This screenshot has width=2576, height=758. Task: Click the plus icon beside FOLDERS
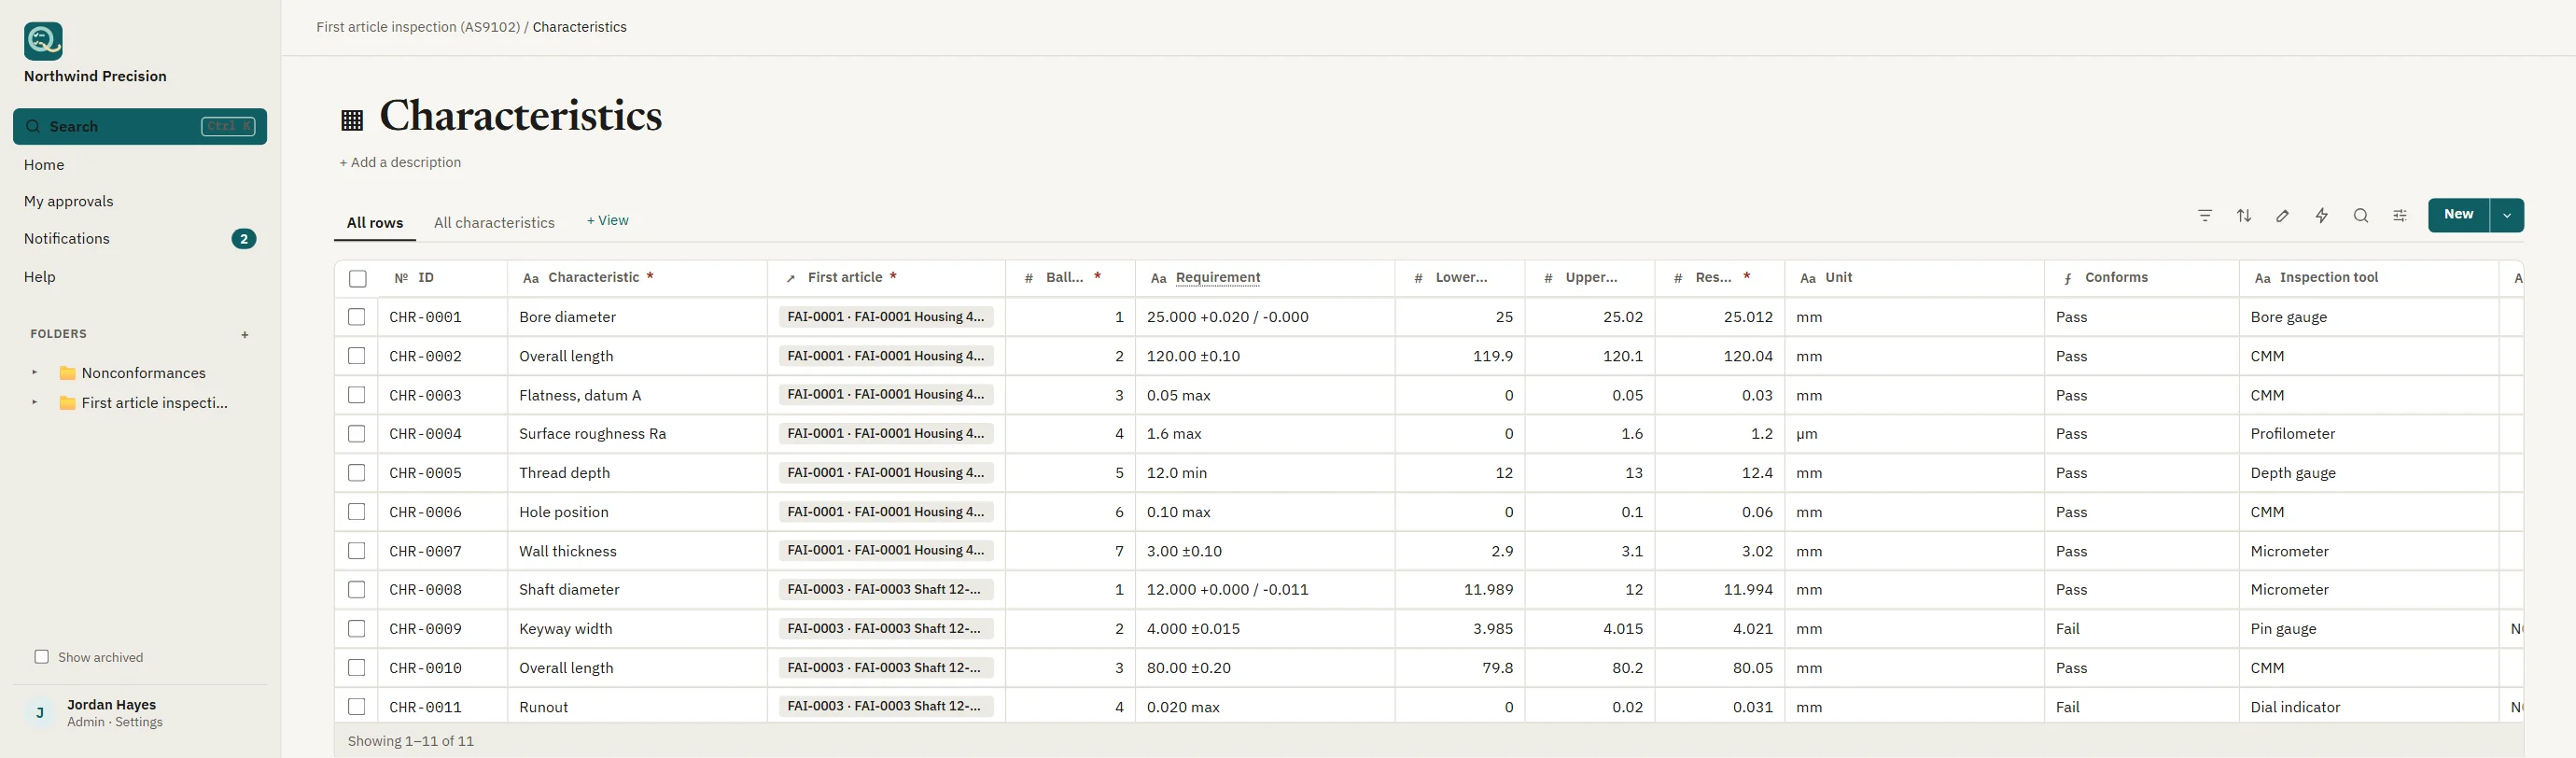[x=245, y=335]
